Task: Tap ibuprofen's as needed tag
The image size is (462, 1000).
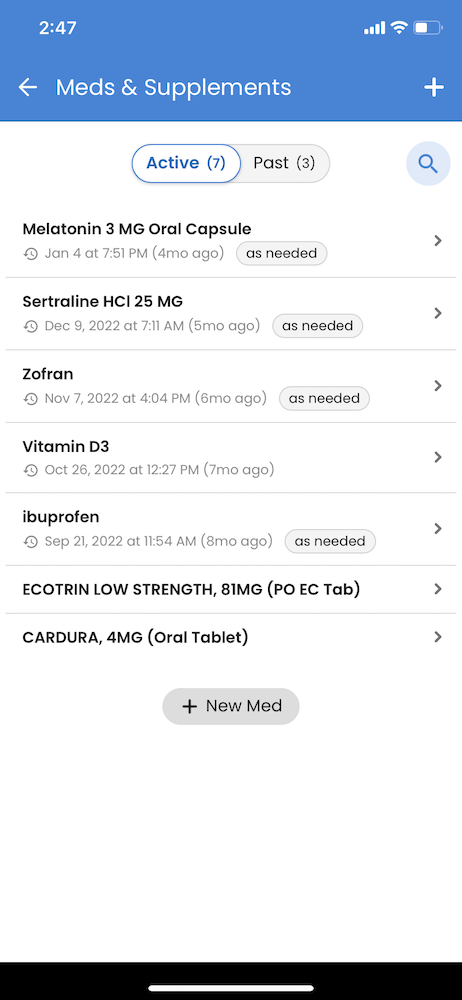Action: (330, 541)
